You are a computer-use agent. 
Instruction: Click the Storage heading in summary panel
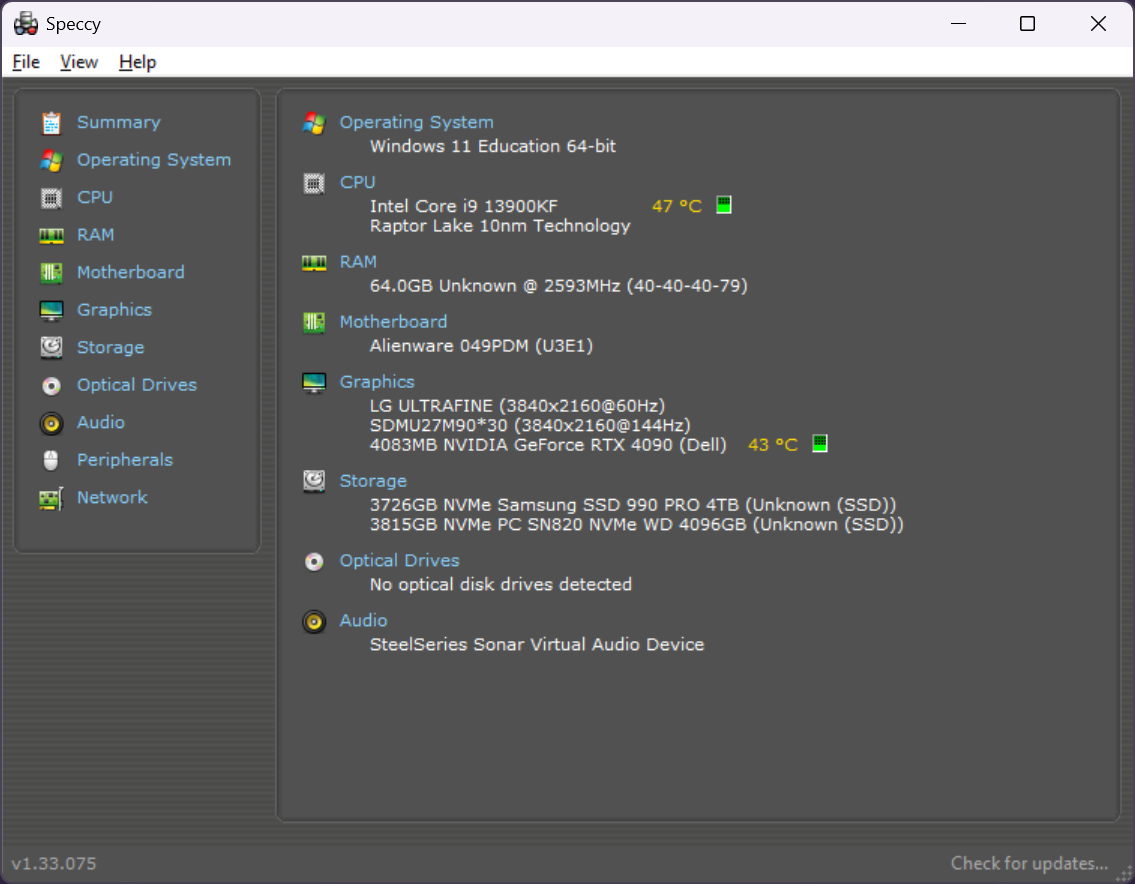(373, 481)
